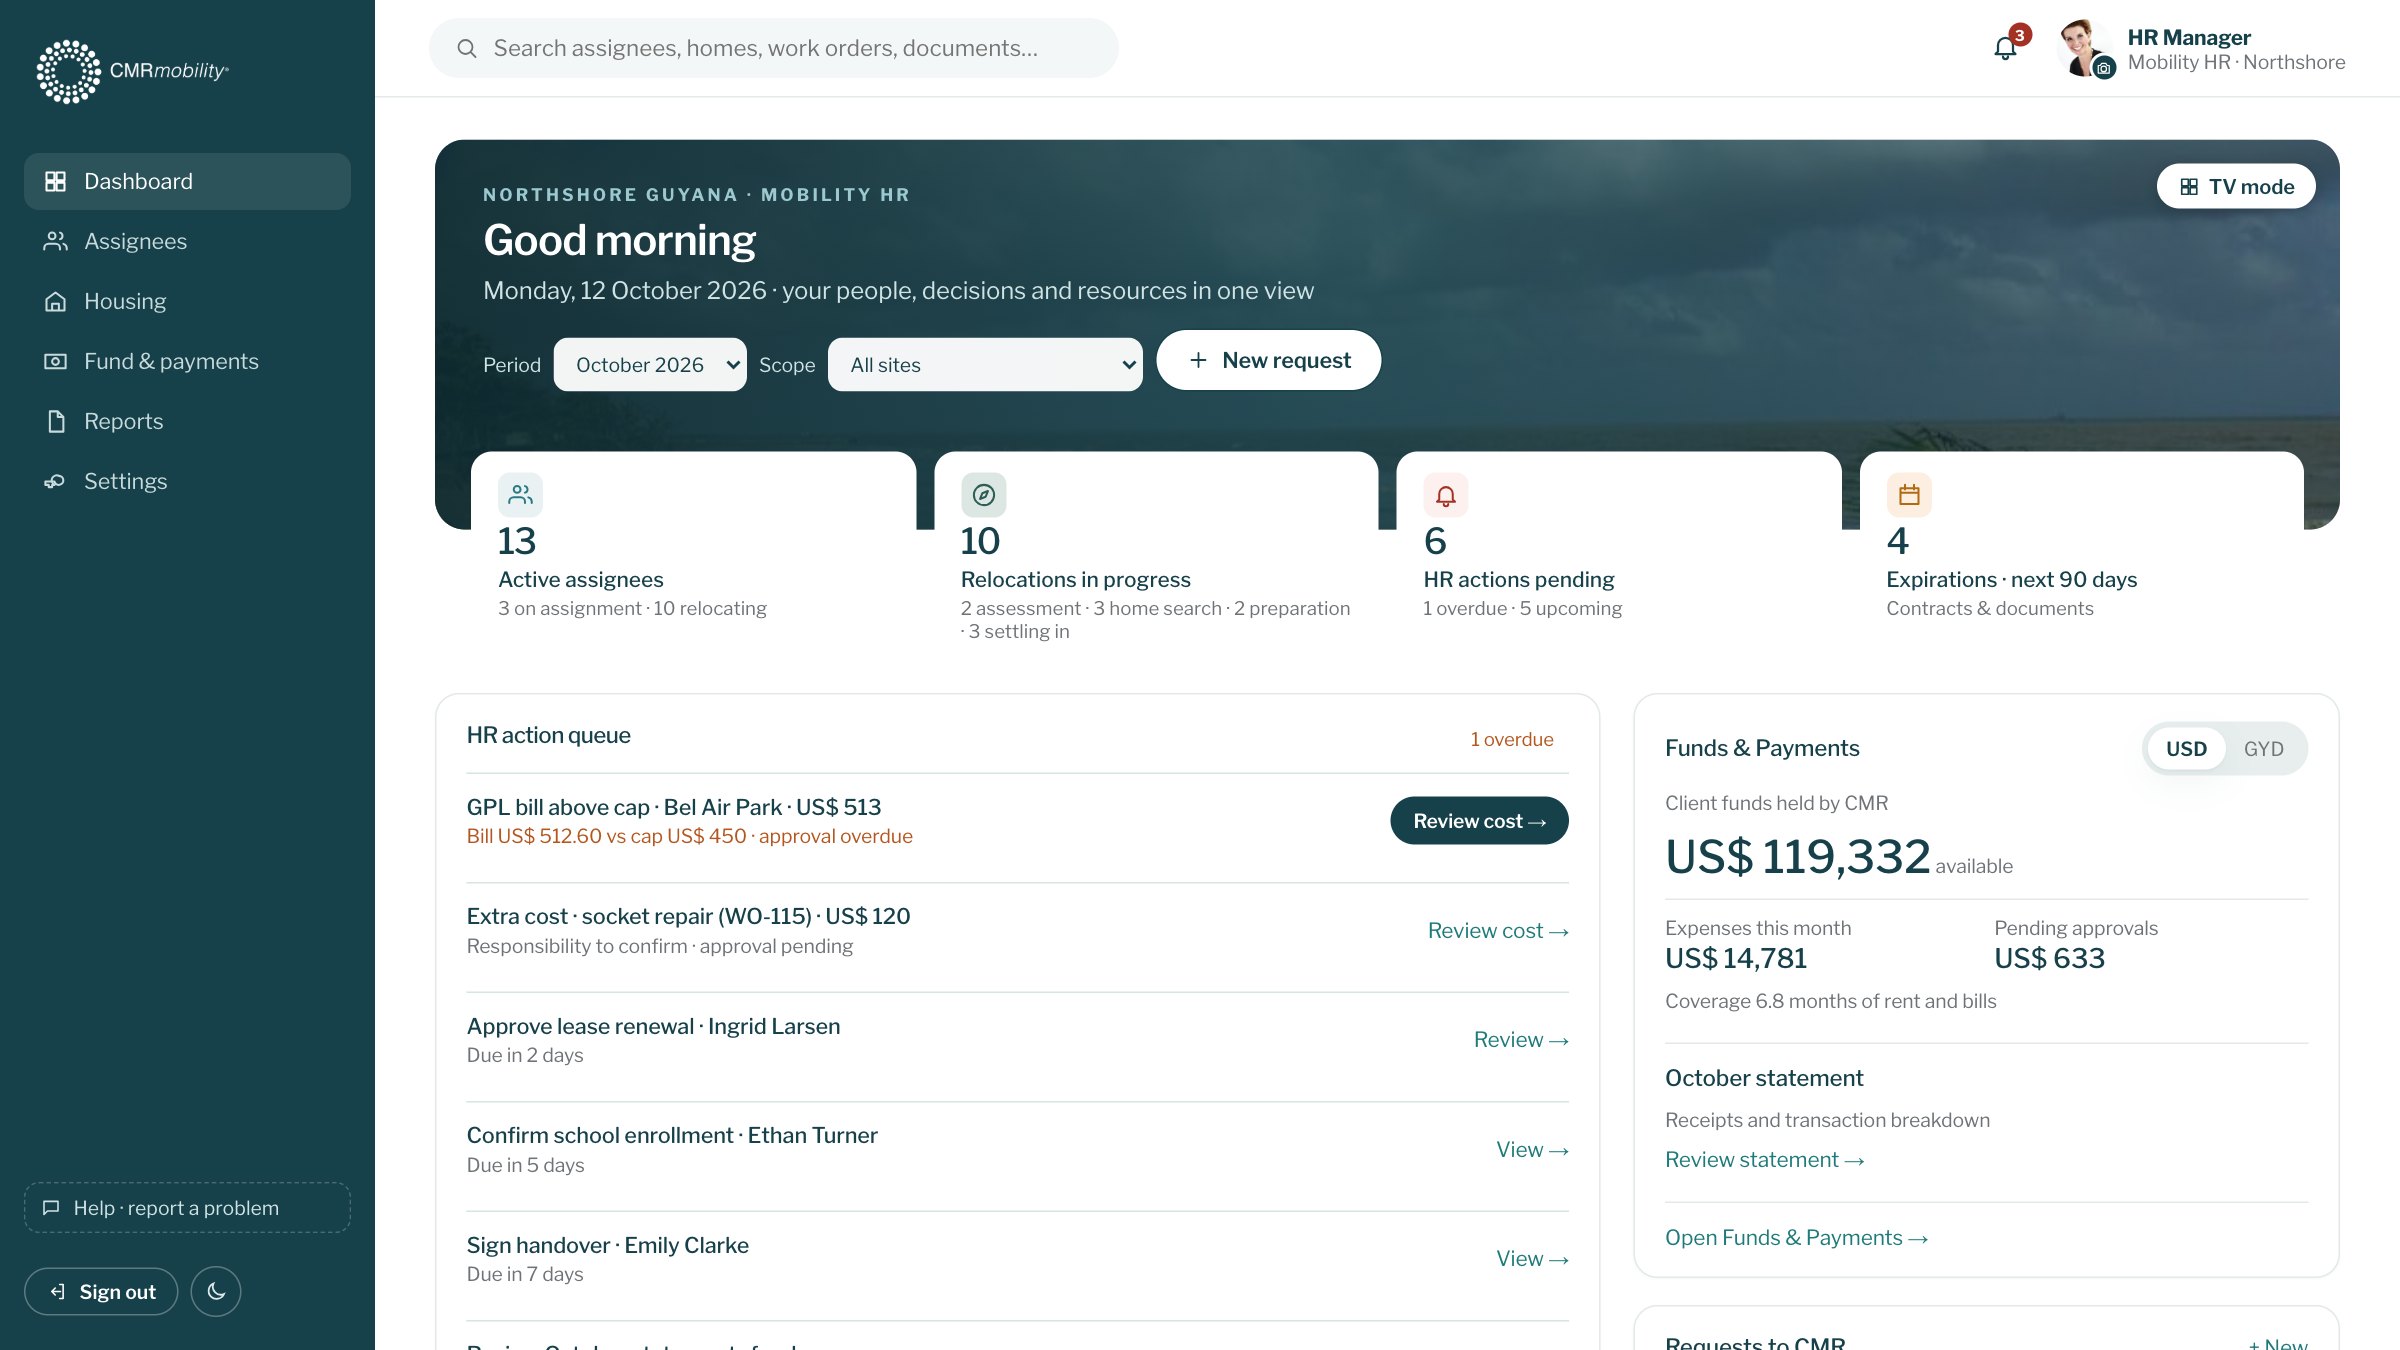Expand the Period dropdown October 2026
Screen dimensions: 2400x1350
click(x=650, y=364)
